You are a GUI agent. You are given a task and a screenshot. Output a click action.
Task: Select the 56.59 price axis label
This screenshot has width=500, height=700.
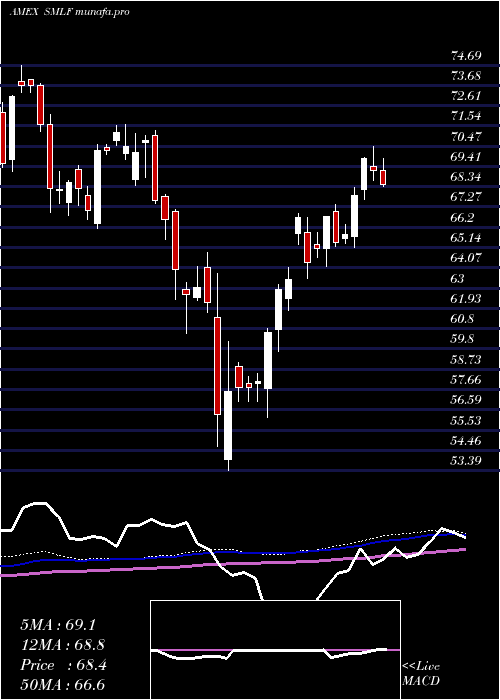click(466, 400)
